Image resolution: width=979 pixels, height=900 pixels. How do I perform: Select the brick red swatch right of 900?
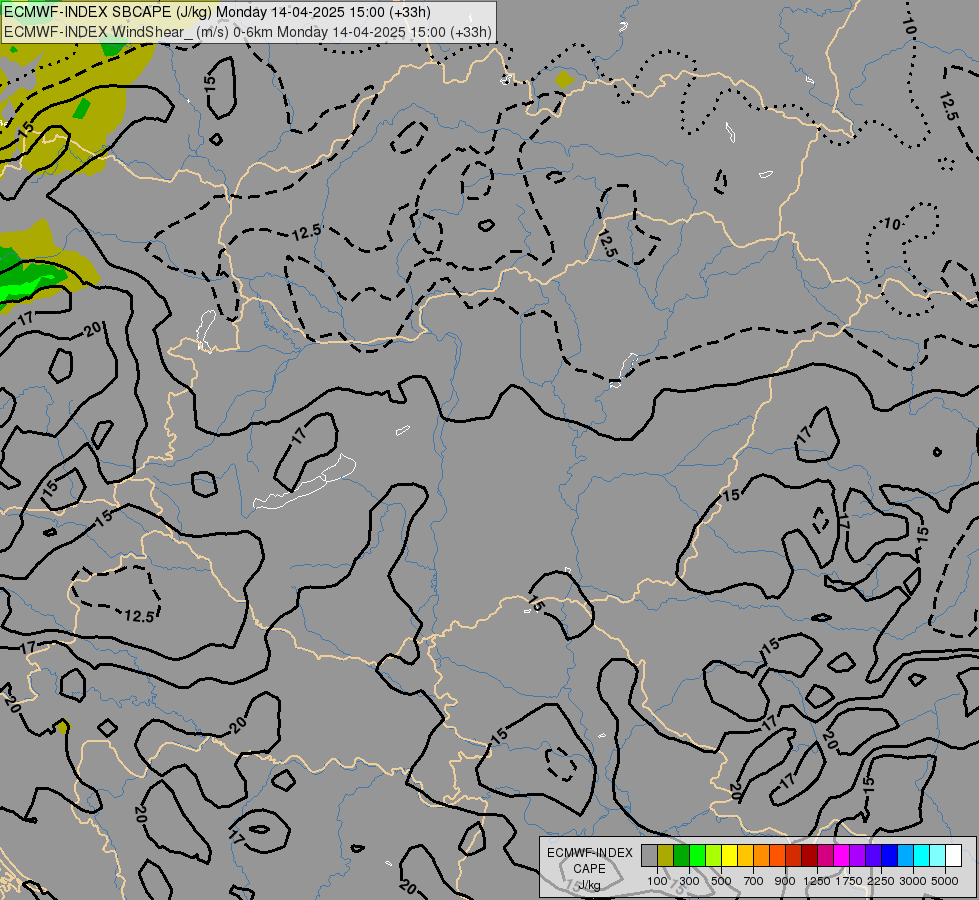(x=793, y=856)
